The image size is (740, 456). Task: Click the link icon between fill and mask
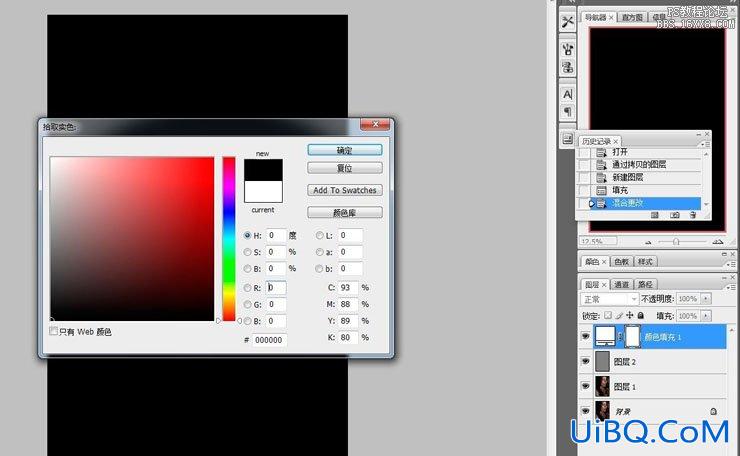click(620, 337)
